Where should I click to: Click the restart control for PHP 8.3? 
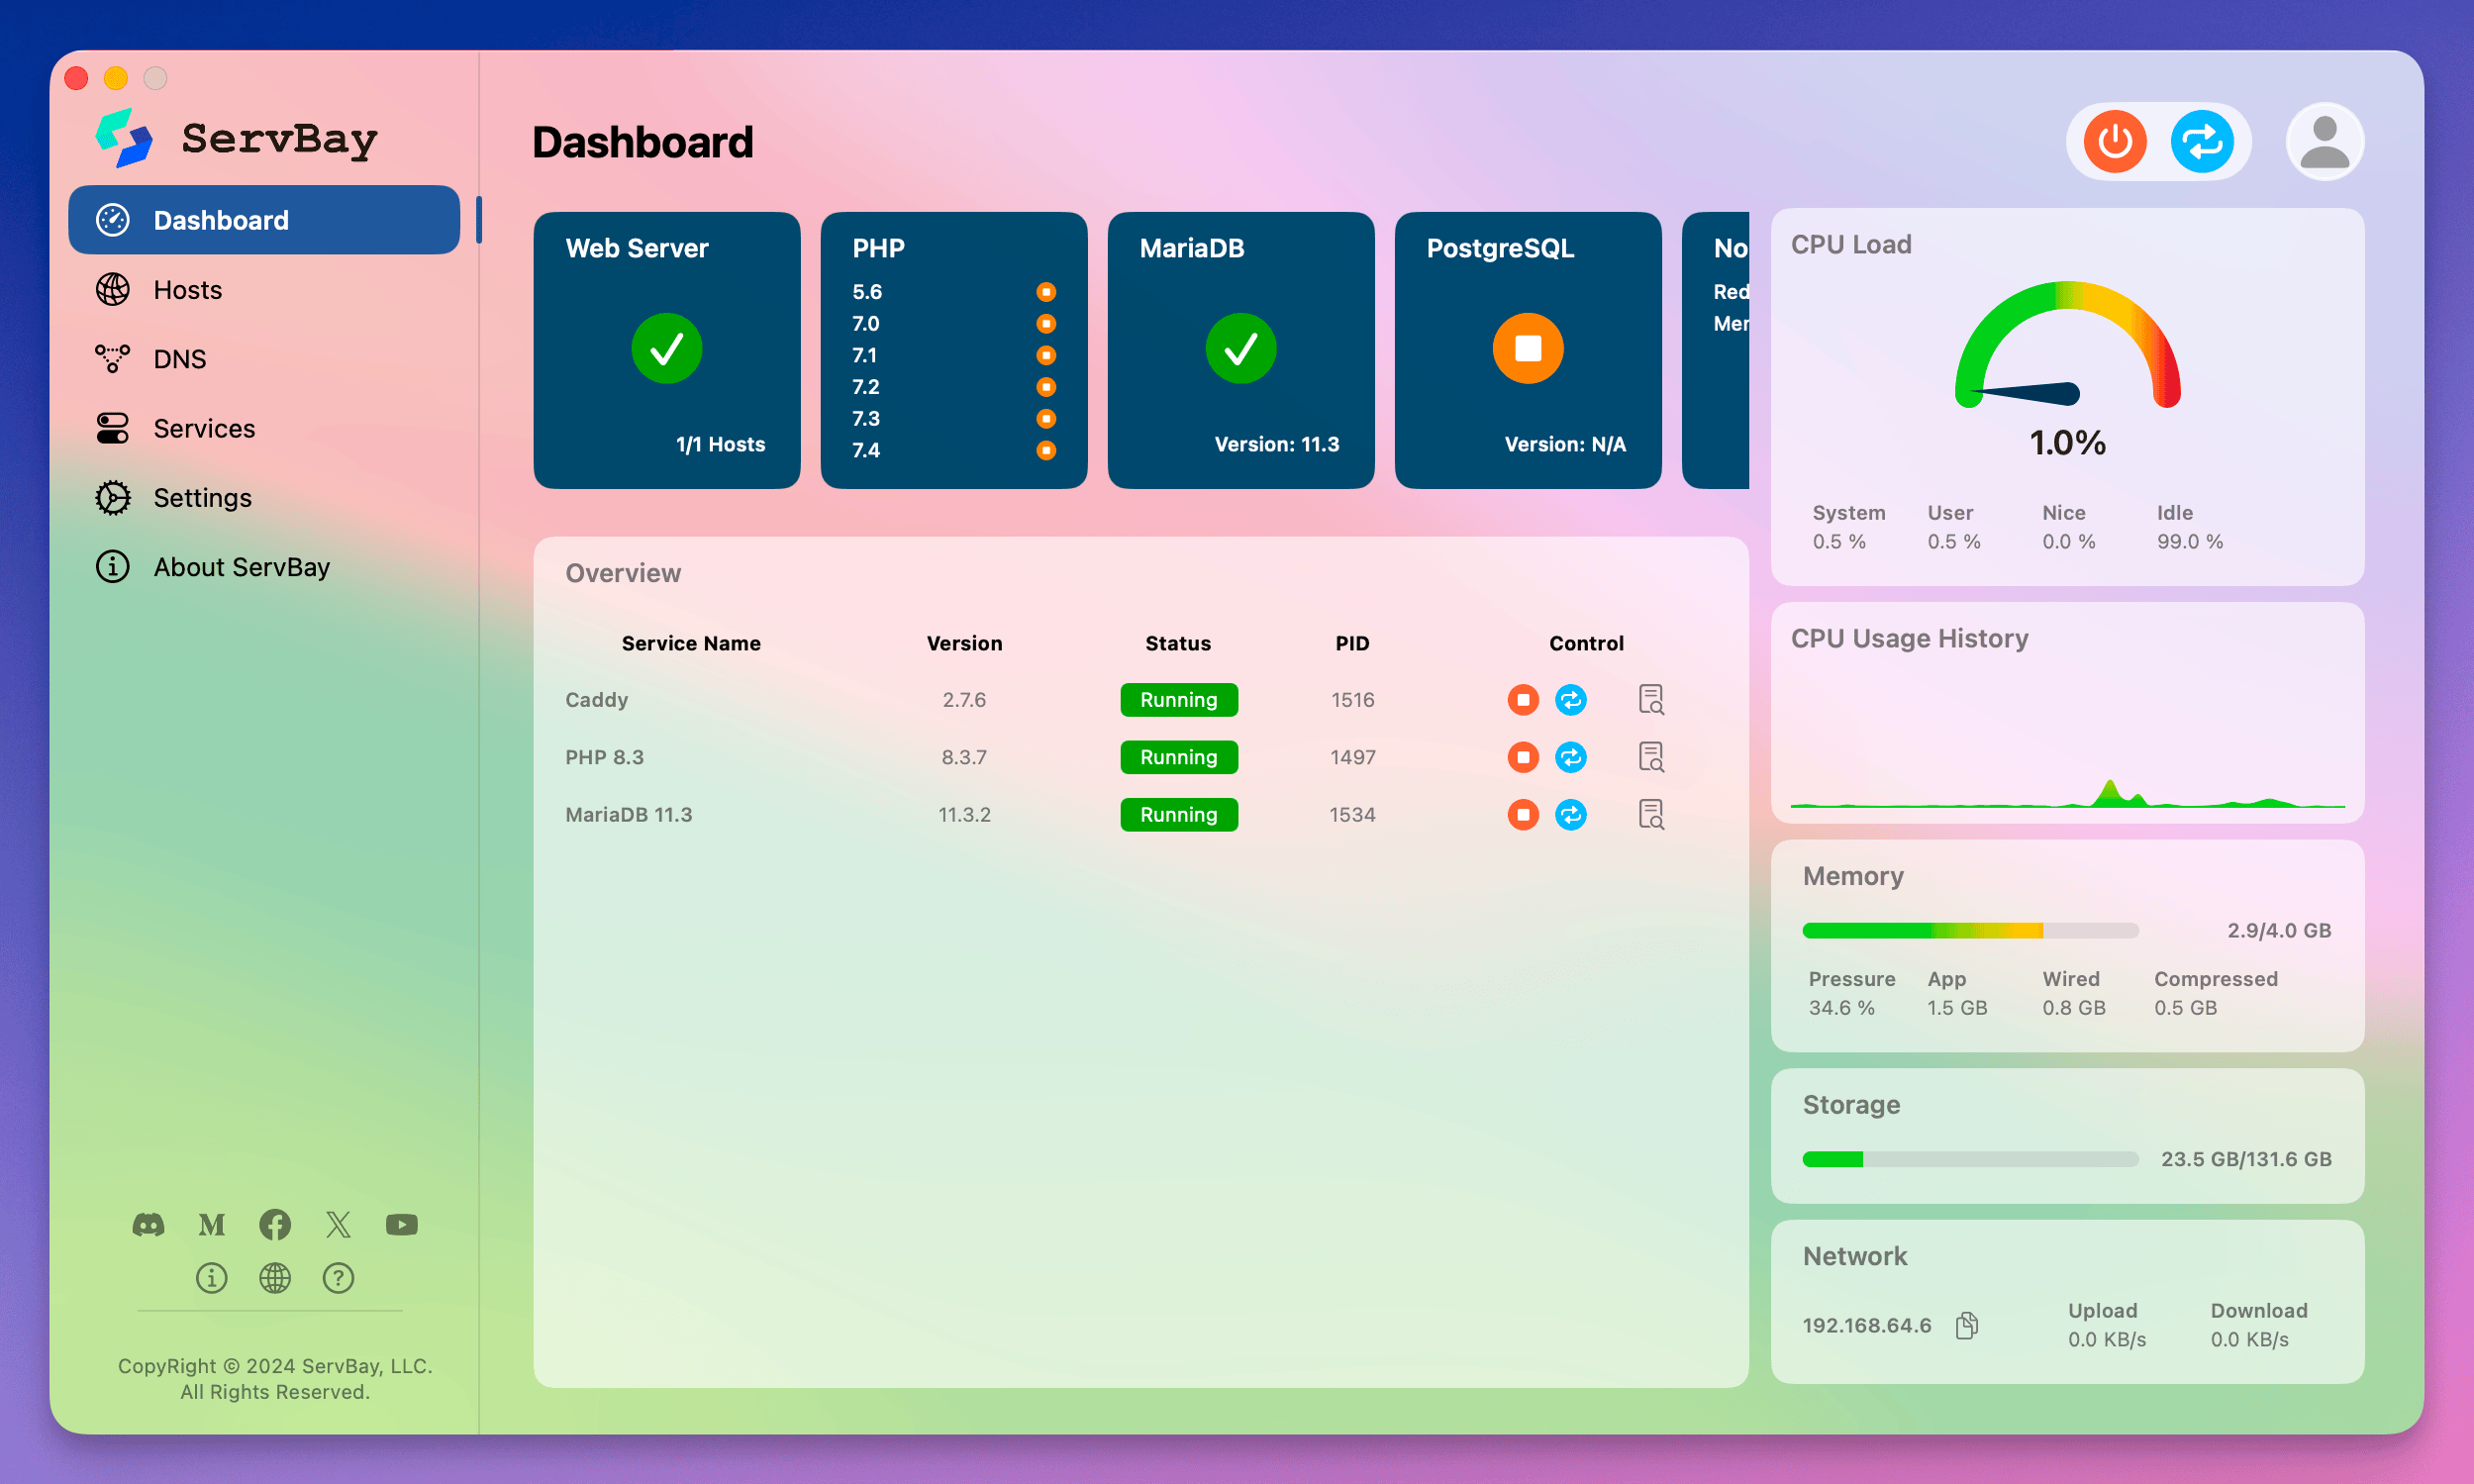tap(1572, 758)
